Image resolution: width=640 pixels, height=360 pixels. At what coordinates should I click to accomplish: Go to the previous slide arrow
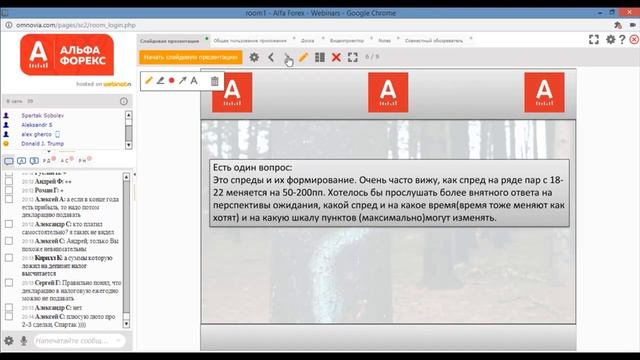[271, 57]
